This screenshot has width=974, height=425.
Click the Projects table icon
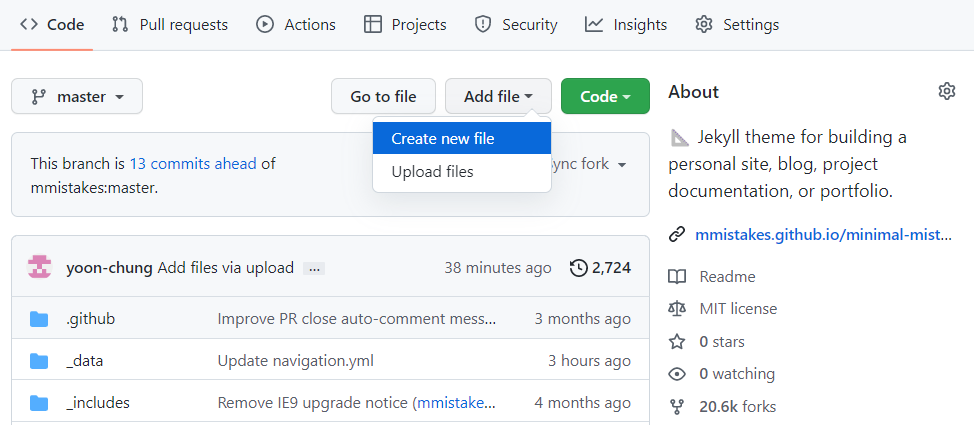click(x=373, y=25)
